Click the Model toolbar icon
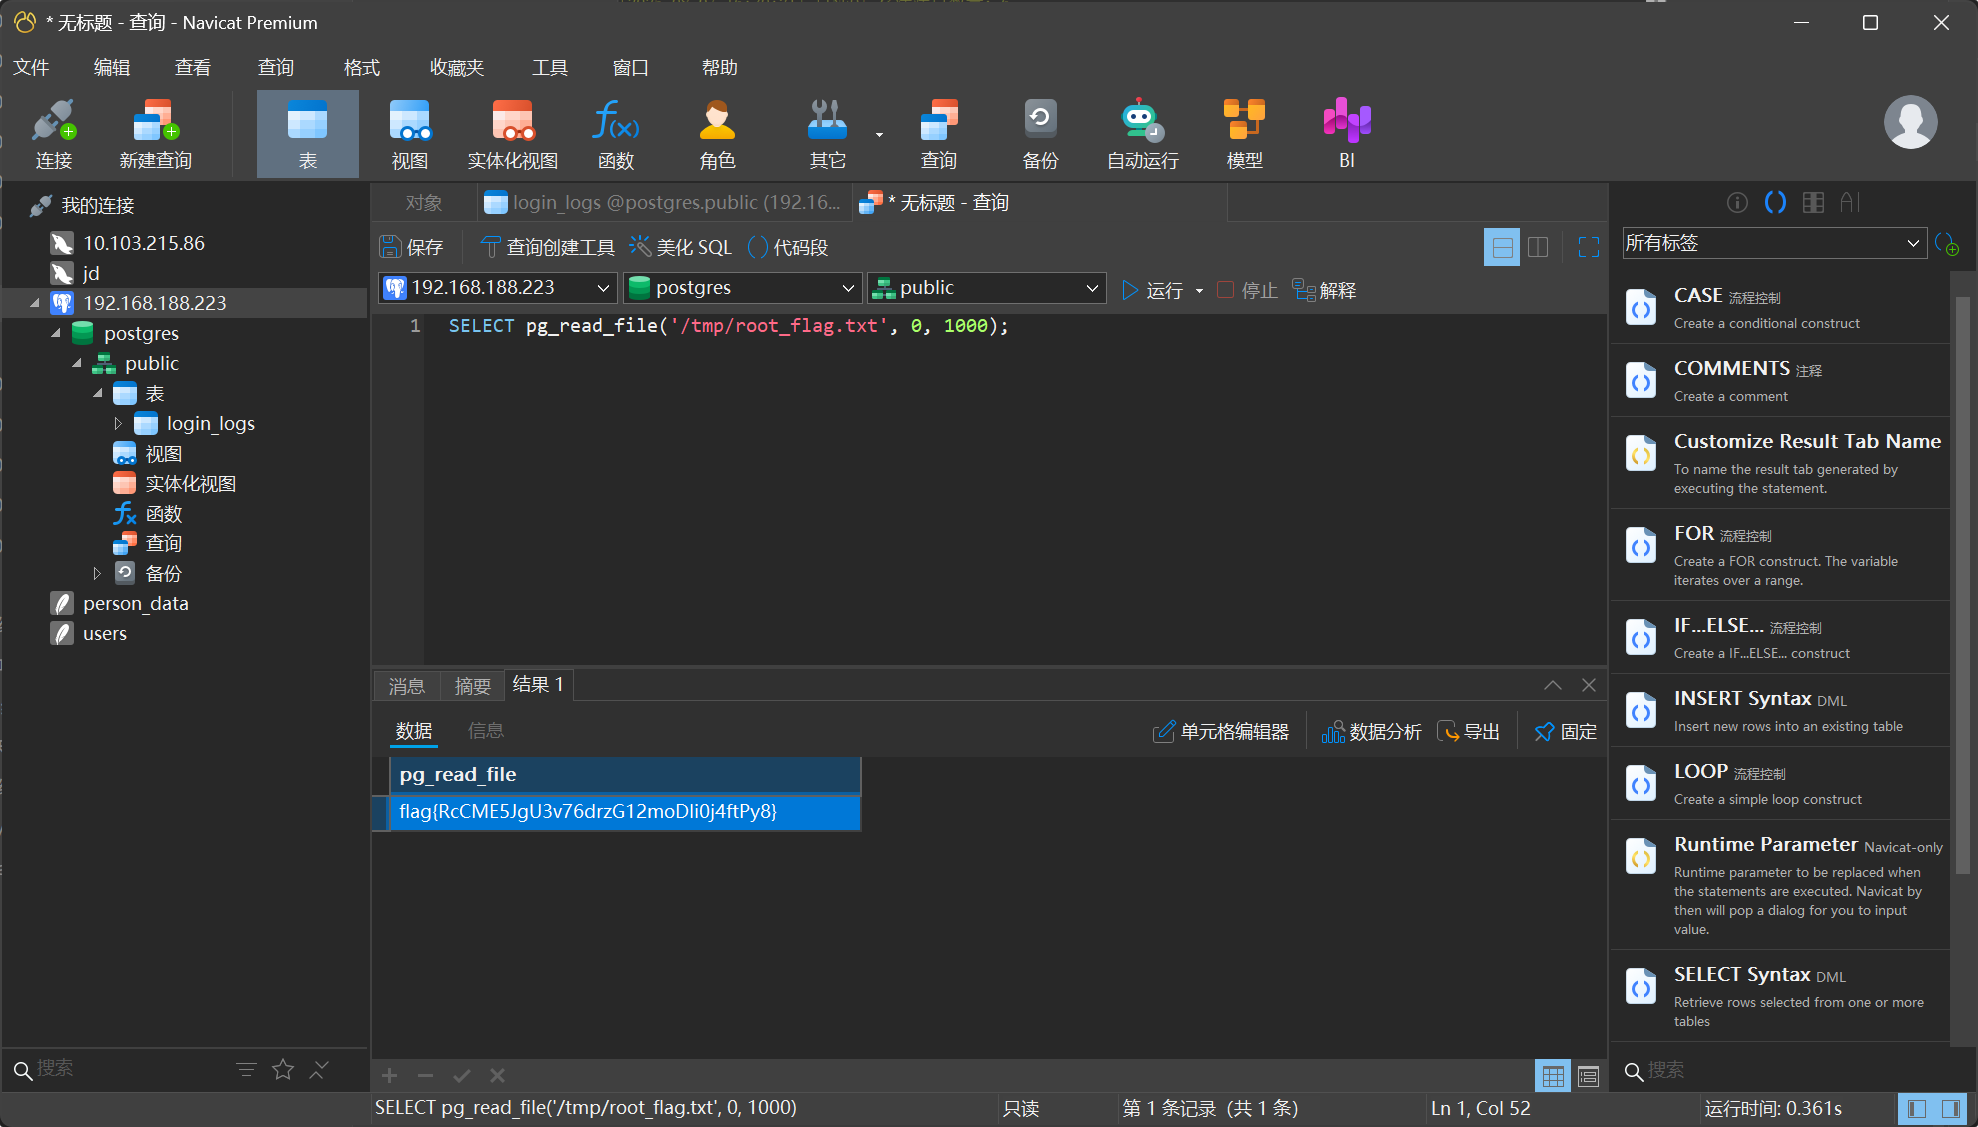1978x1127 pixels. [1245, 134]
